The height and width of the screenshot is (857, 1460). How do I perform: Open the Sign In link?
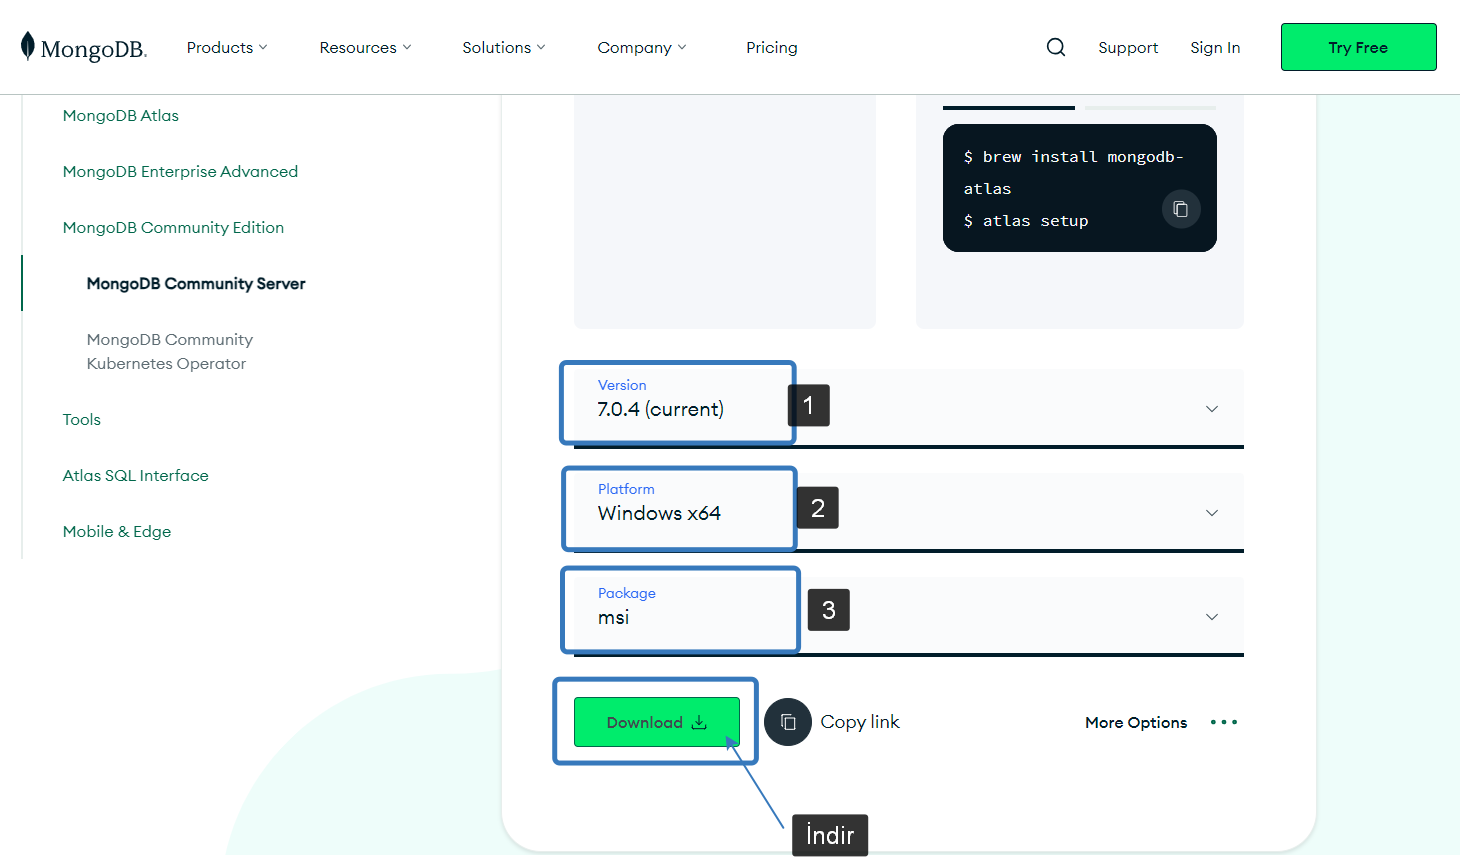coord(1214,48)
